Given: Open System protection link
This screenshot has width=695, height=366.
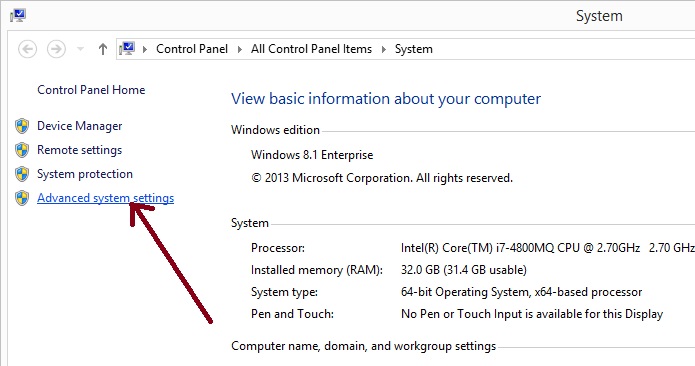Looking at the screenshot, I should coord(85,174).
